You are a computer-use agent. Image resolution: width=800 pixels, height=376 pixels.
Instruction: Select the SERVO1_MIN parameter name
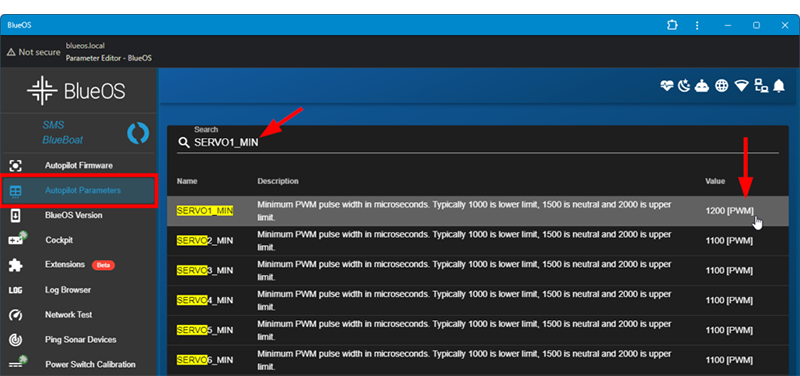(205, 211)
